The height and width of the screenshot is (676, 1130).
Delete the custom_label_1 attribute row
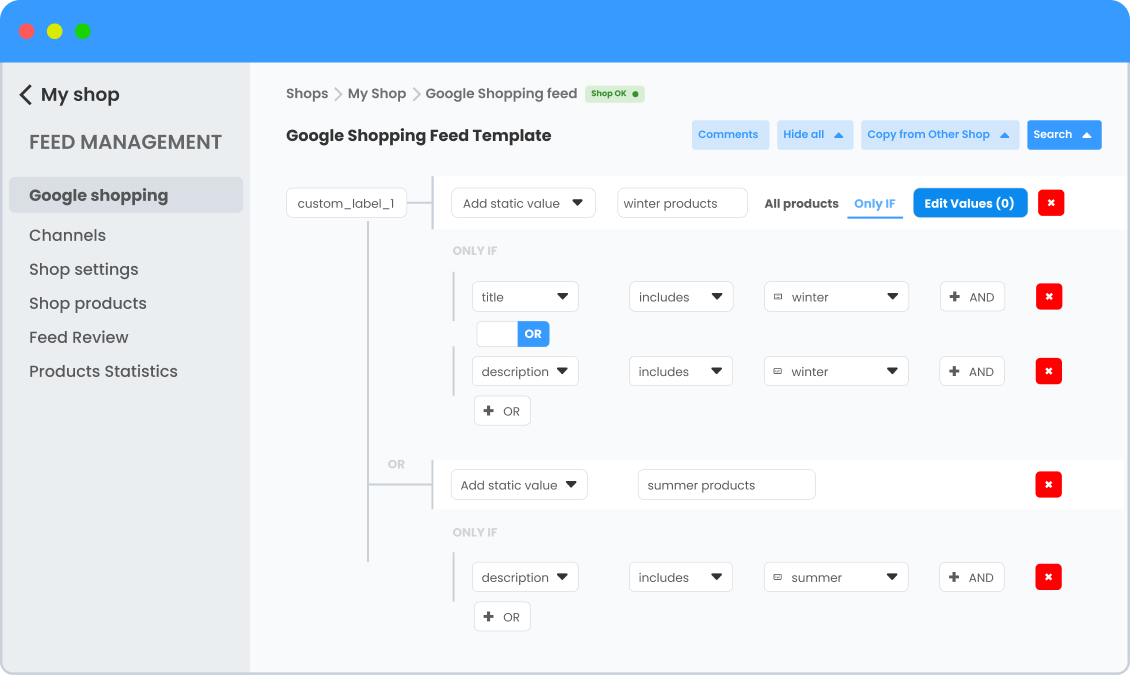click(x=1049, y=203)
